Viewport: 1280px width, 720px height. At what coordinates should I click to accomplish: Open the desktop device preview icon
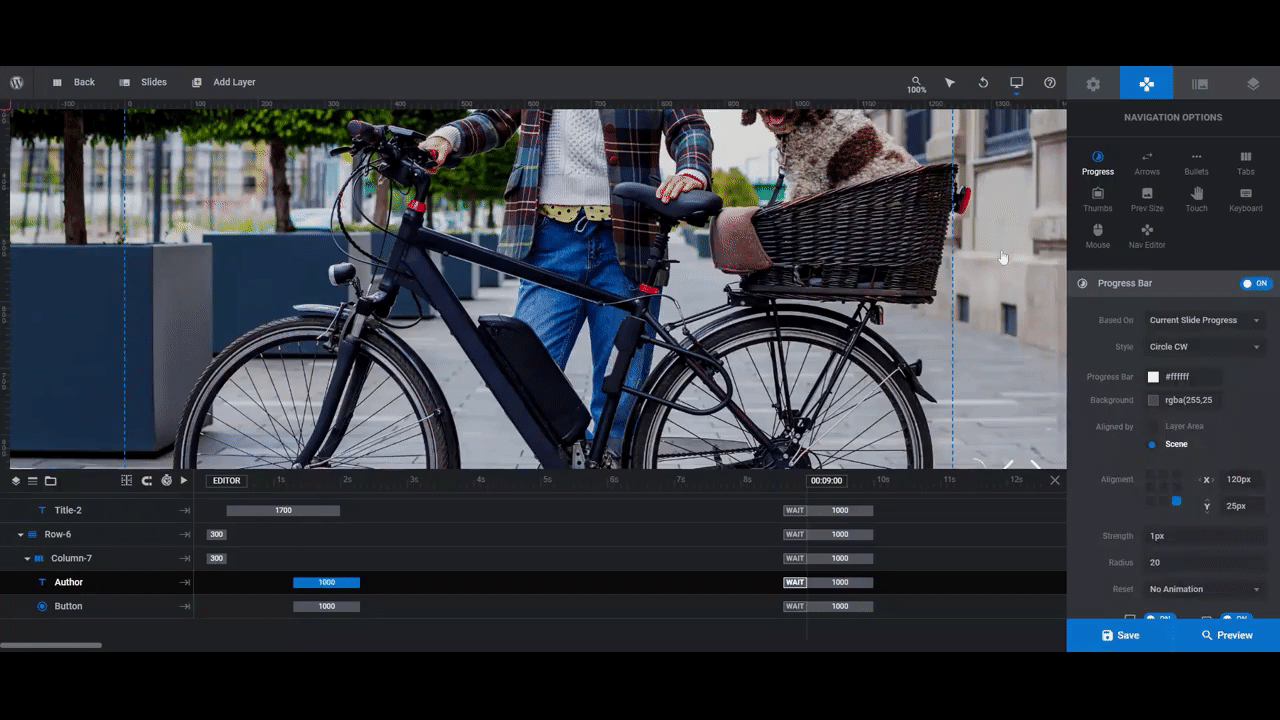[1016, 82]
